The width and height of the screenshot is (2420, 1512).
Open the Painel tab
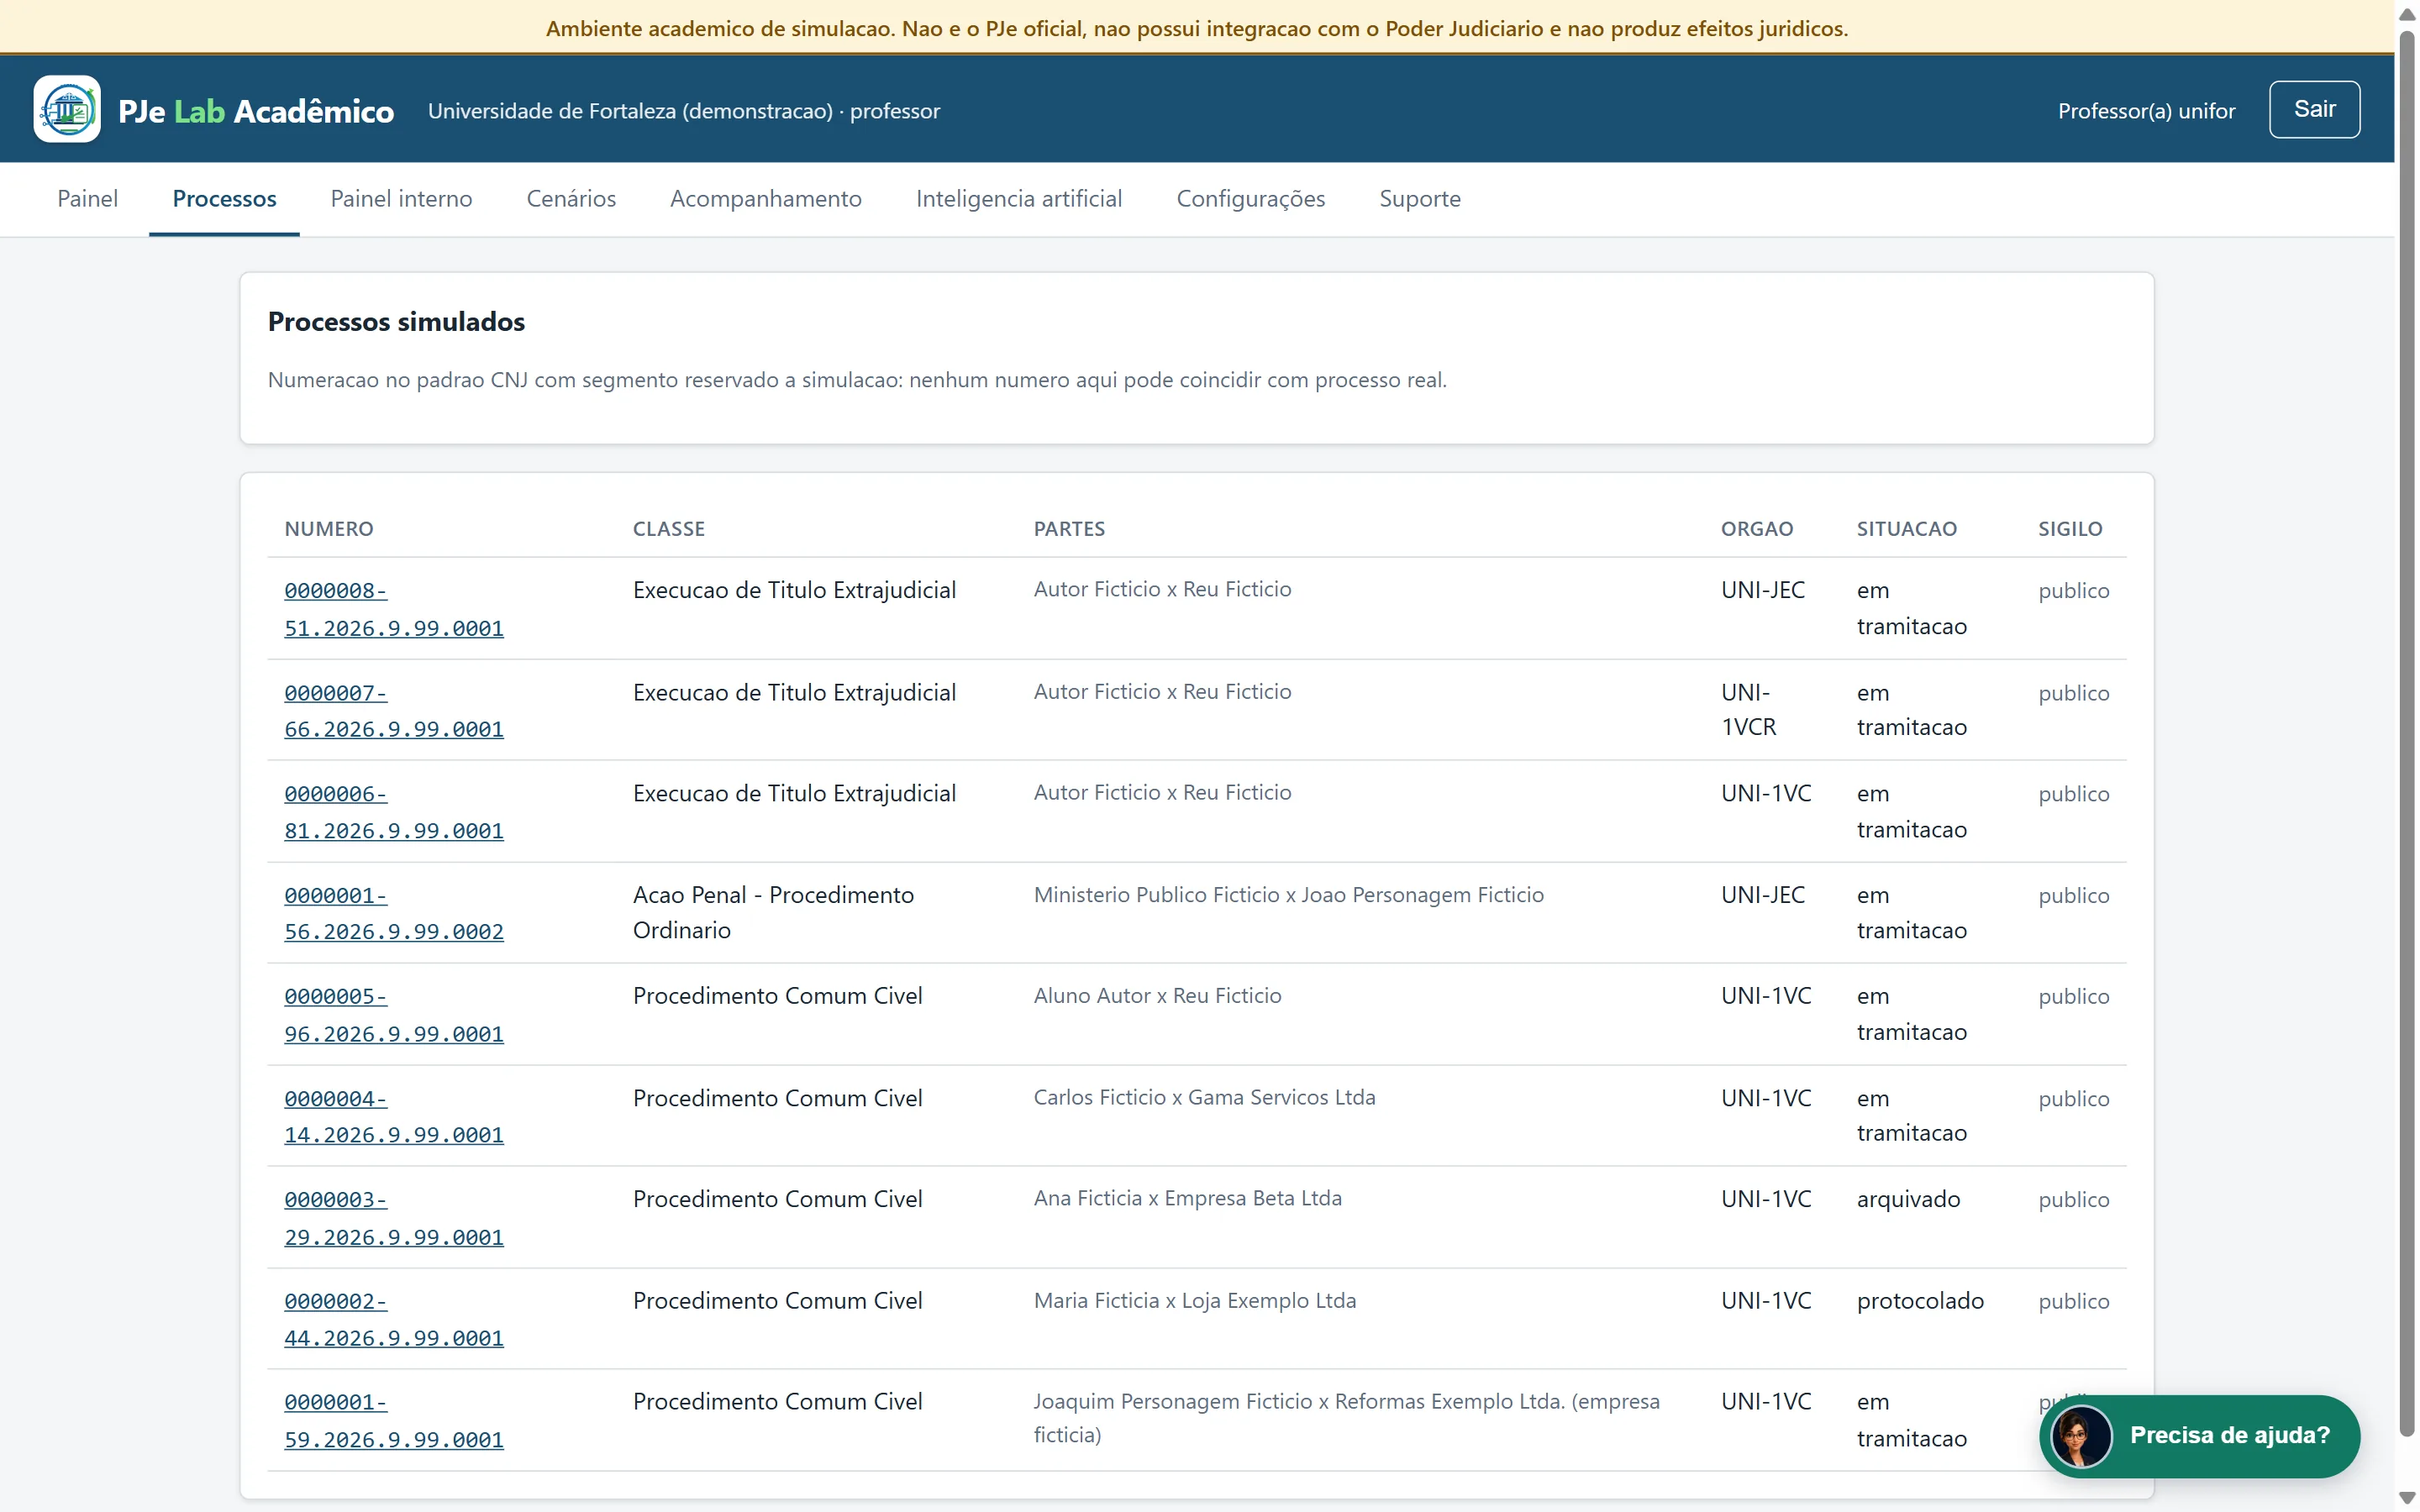[87, 198]
